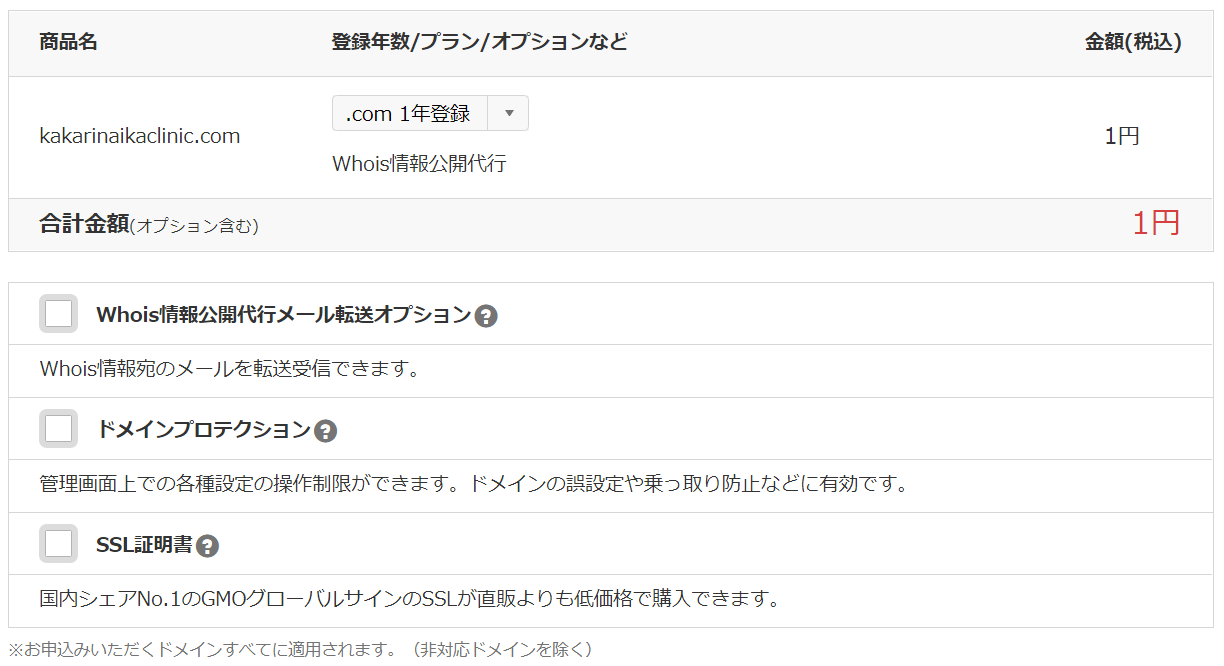
Task: Click question mark icon next to ドメインプロテクション
Action: pos(325,431)
